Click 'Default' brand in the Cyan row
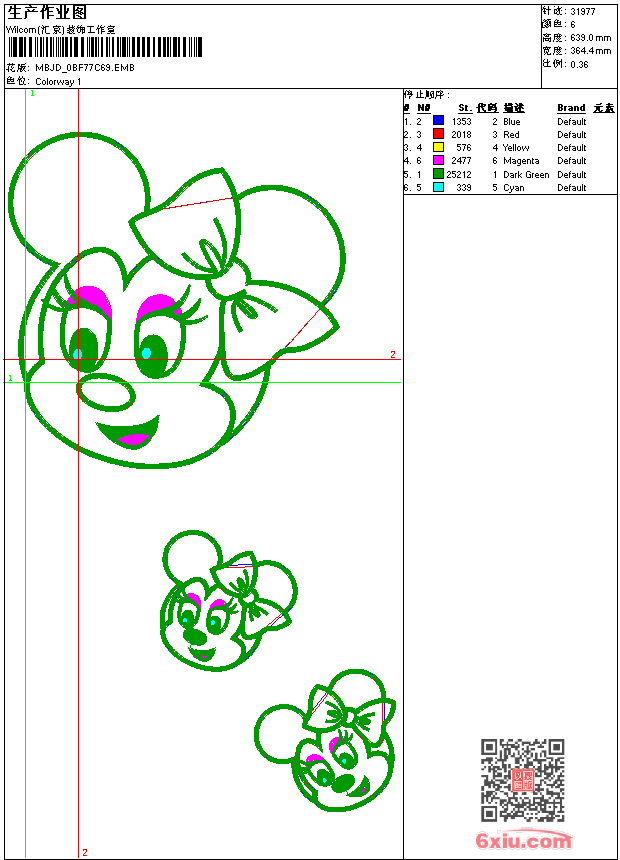620x860 pixels. click(x=572, y=188)
